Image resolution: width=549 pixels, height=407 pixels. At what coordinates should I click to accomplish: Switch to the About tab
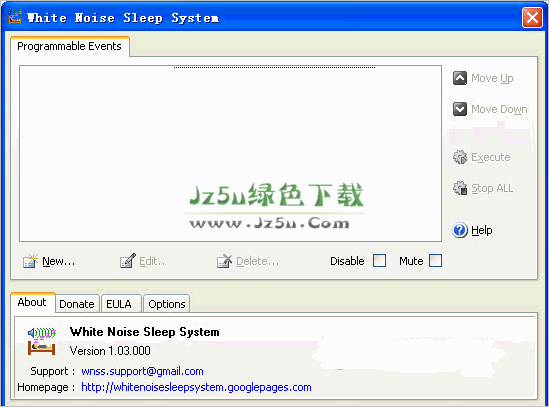pos(32,302)
